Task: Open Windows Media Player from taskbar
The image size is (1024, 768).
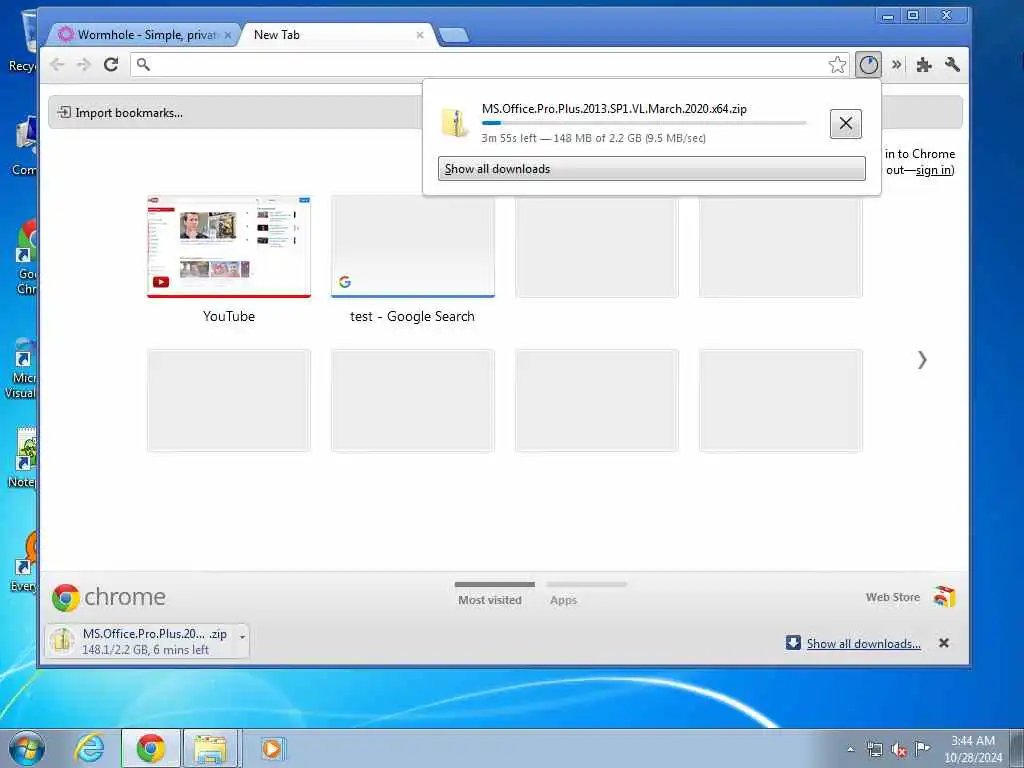Action: point(272,748)
